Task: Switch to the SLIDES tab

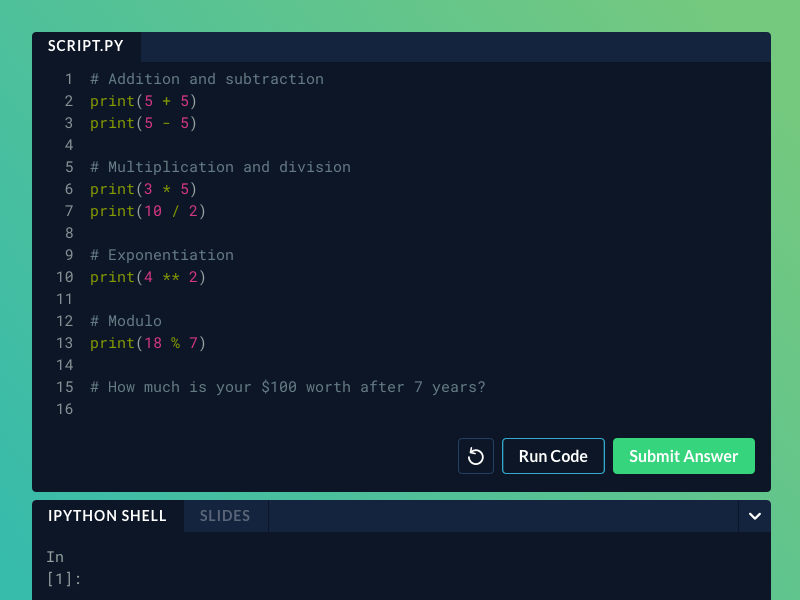Action: tap(225, 516)
